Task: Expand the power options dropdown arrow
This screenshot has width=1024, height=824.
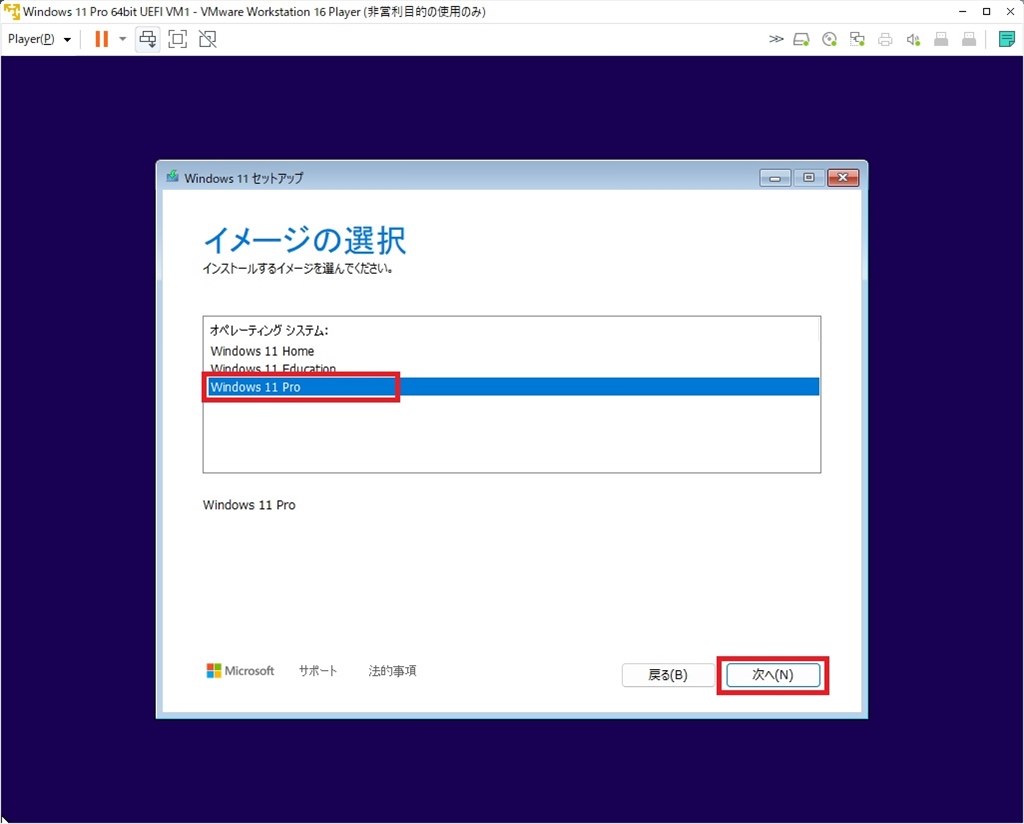Action: 122,39
